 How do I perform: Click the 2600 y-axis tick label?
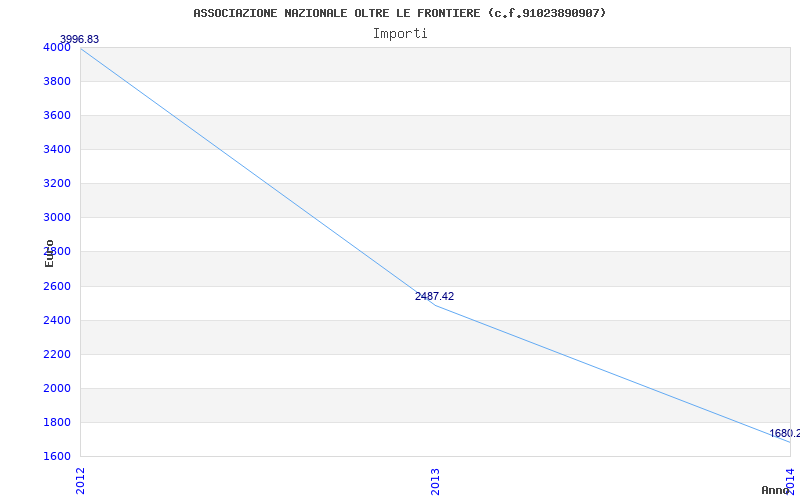pos(57,286)
